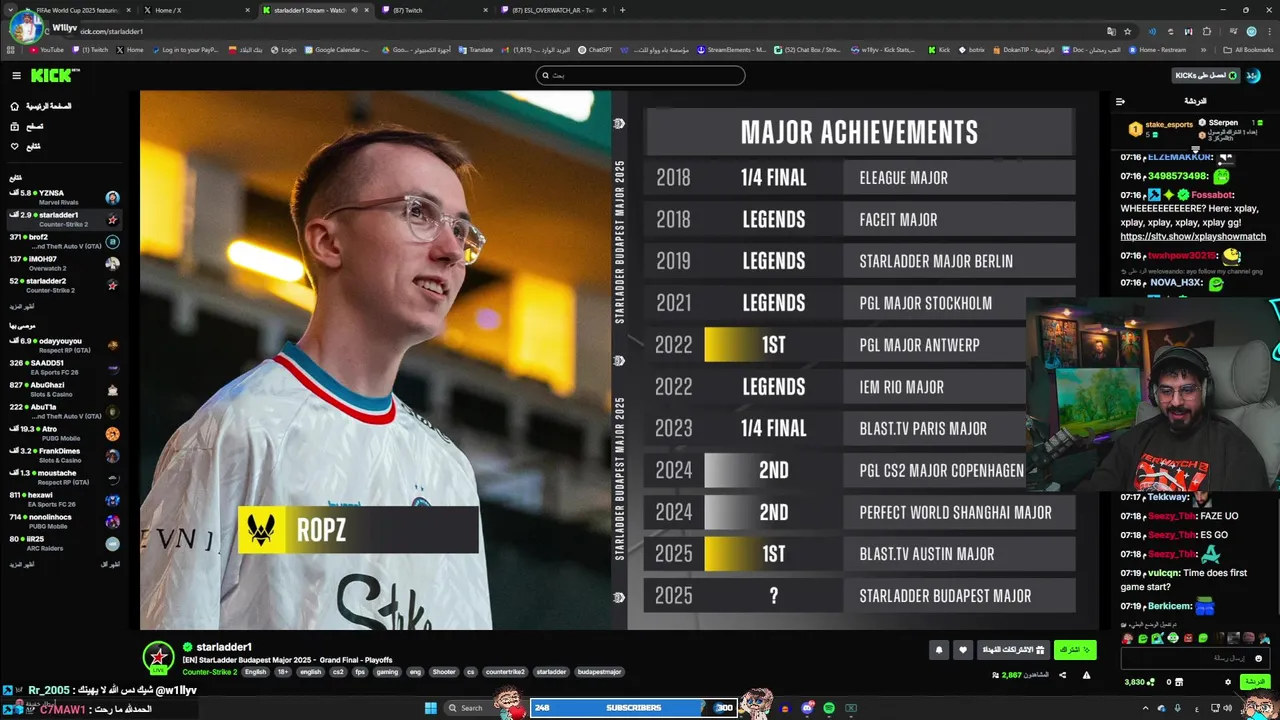Open nonolinhocs PUBG Mobile channel
1280x720 pixels.
pos(64,521)
